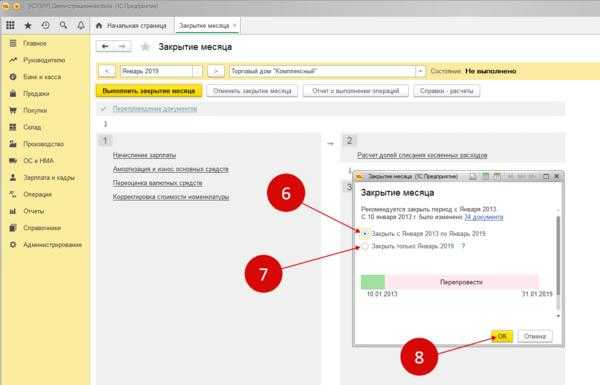Click pink Перепровести progress segment
The width and height of the screenshot is (600, 385).
point(461,282)
